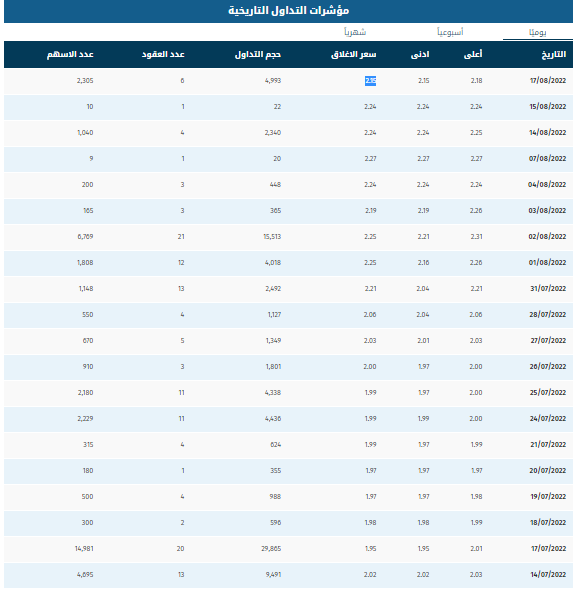The image size is (573, 595).
Task: Click the 14,981 shares count value
Action: [x=84, y=549]
